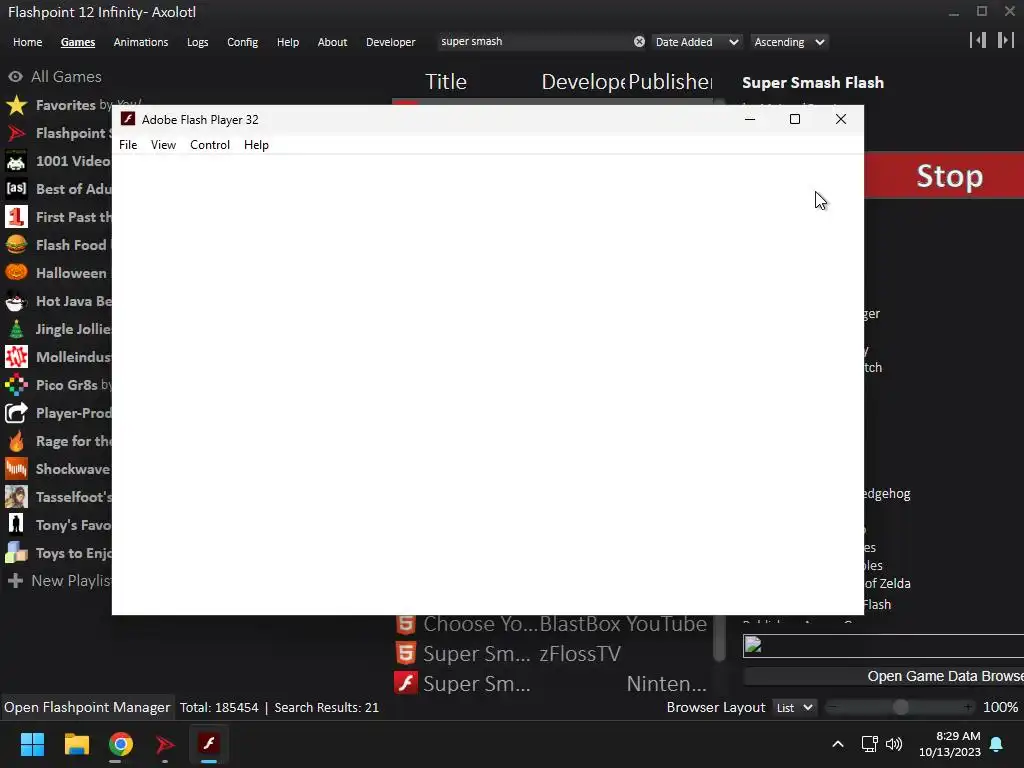Viewport: 1024px width, 768px height.
Task: Sort by the Title column header
Action: point(446,82)
